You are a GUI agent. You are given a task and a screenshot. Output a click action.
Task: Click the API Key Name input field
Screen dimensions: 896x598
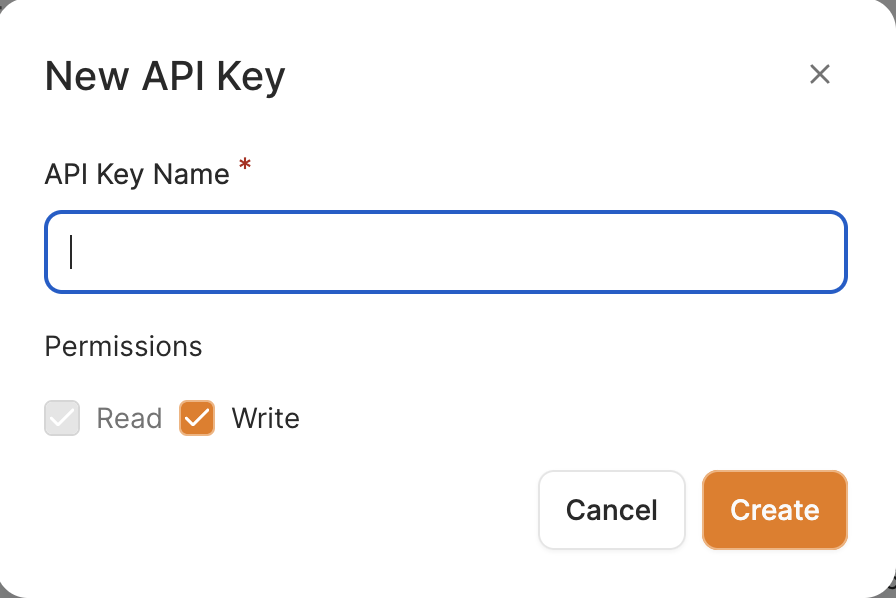[x=446, y=252]
